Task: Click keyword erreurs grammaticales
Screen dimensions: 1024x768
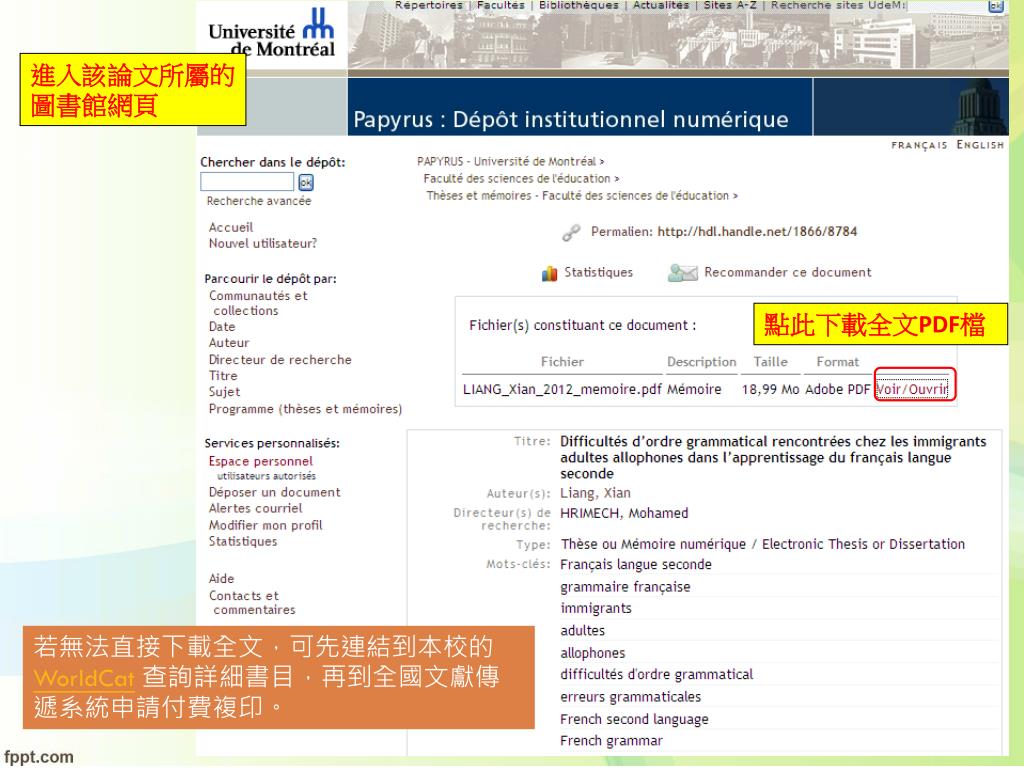Action: pos(630,697)
